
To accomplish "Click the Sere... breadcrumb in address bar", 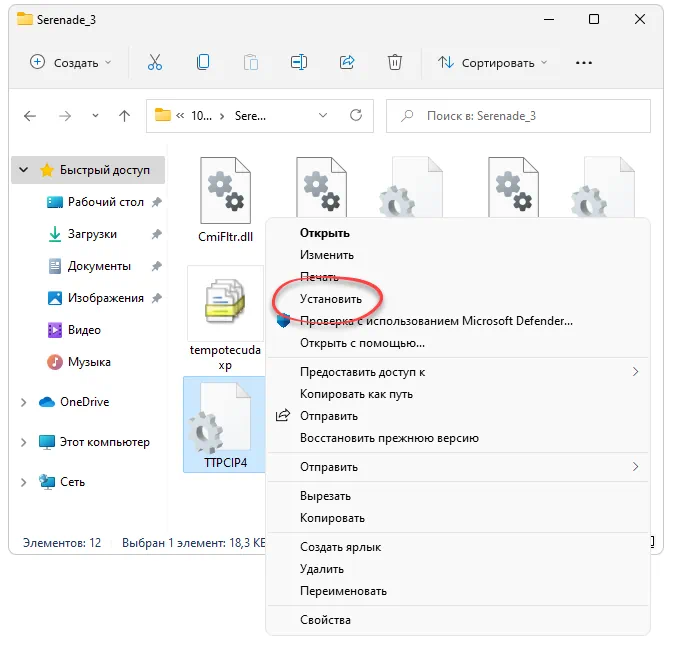I will click(250, 116).
